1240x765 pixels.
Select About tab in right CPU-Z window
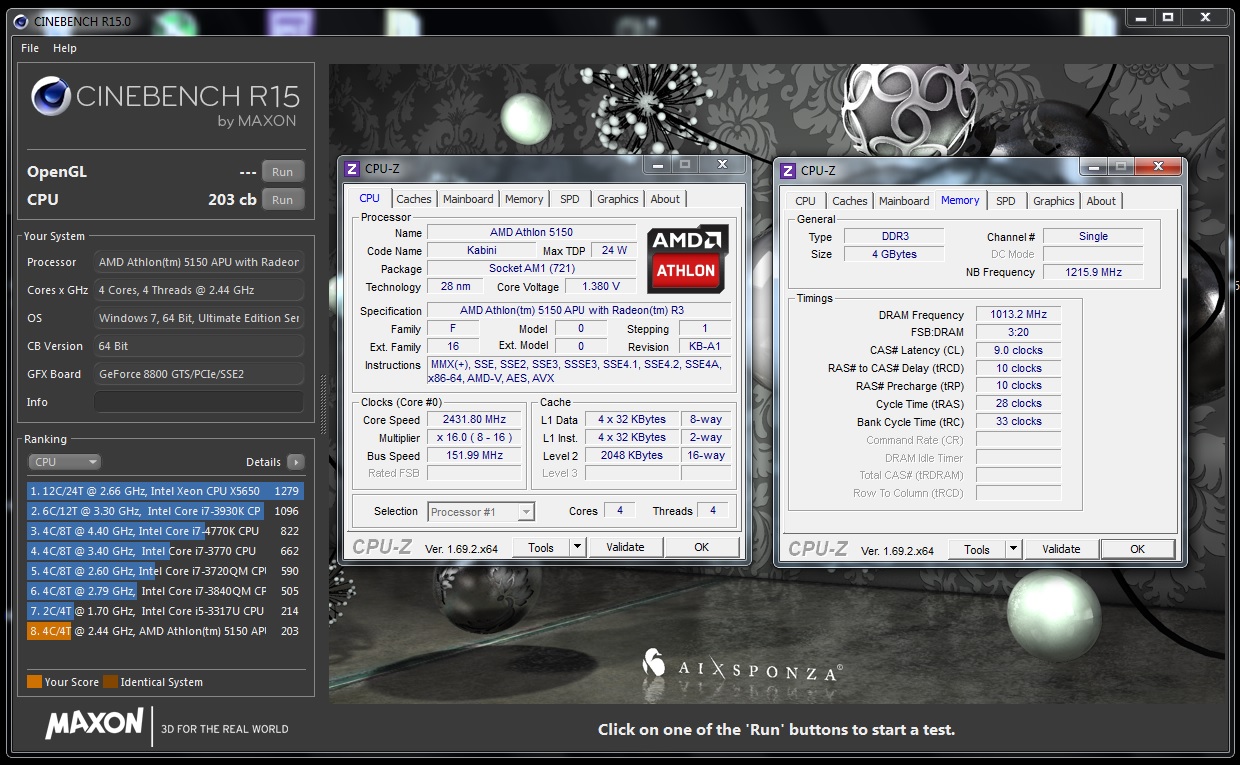coord(1101,201)
